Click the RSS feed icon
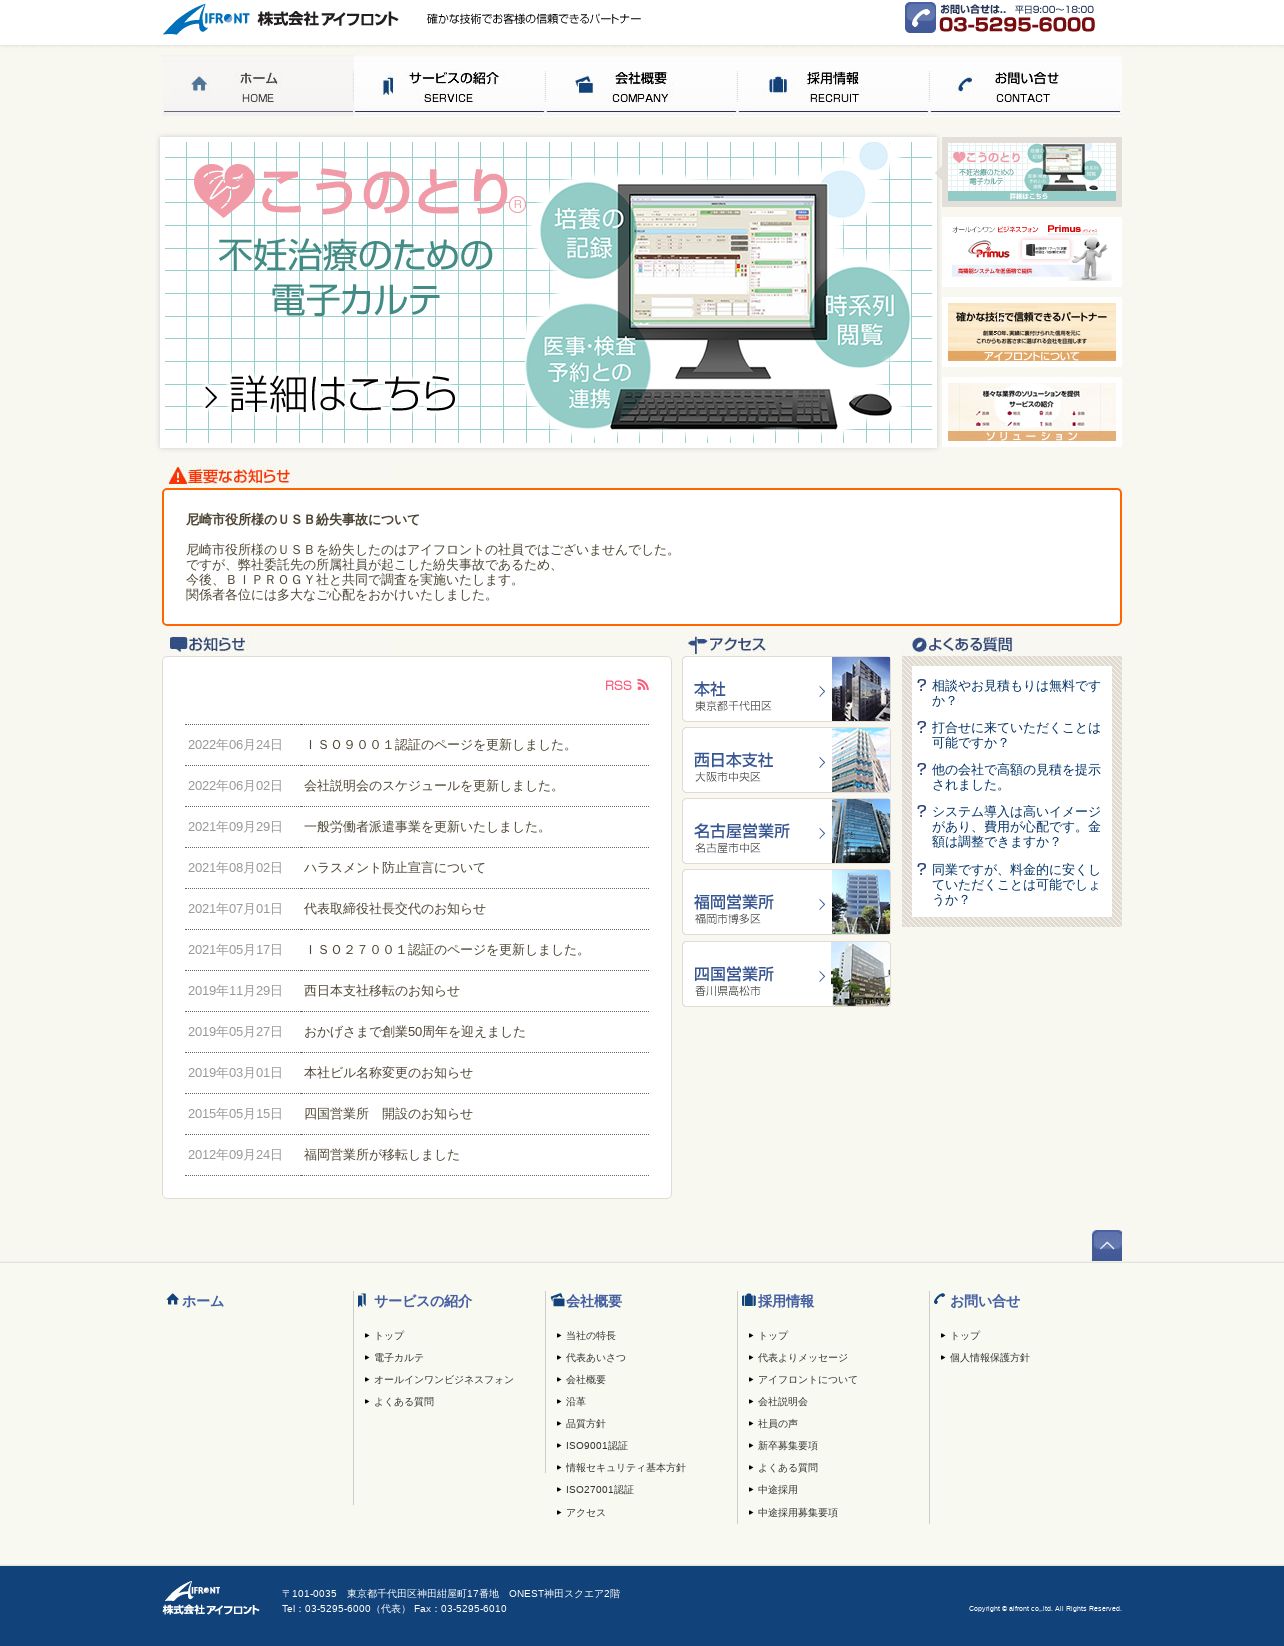The width and height of the screenshot is (1284, 1646). (643, 685)
